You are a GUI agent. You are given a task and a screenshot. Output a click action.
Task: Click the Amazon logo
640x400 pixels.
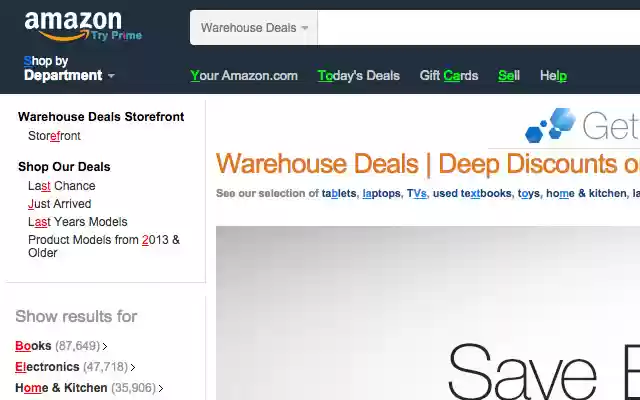click(73, 25)
